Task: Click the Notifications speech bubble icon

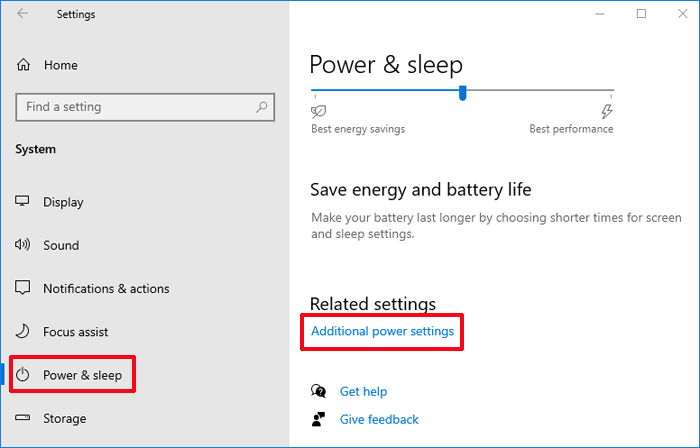Action: tap(22, 288)
